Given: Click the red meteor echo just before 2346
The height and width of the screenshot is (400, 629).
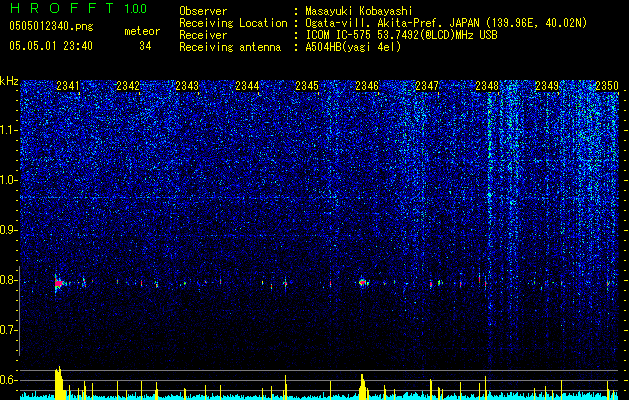Looking at the screenshot, I should tap(362, 282).
